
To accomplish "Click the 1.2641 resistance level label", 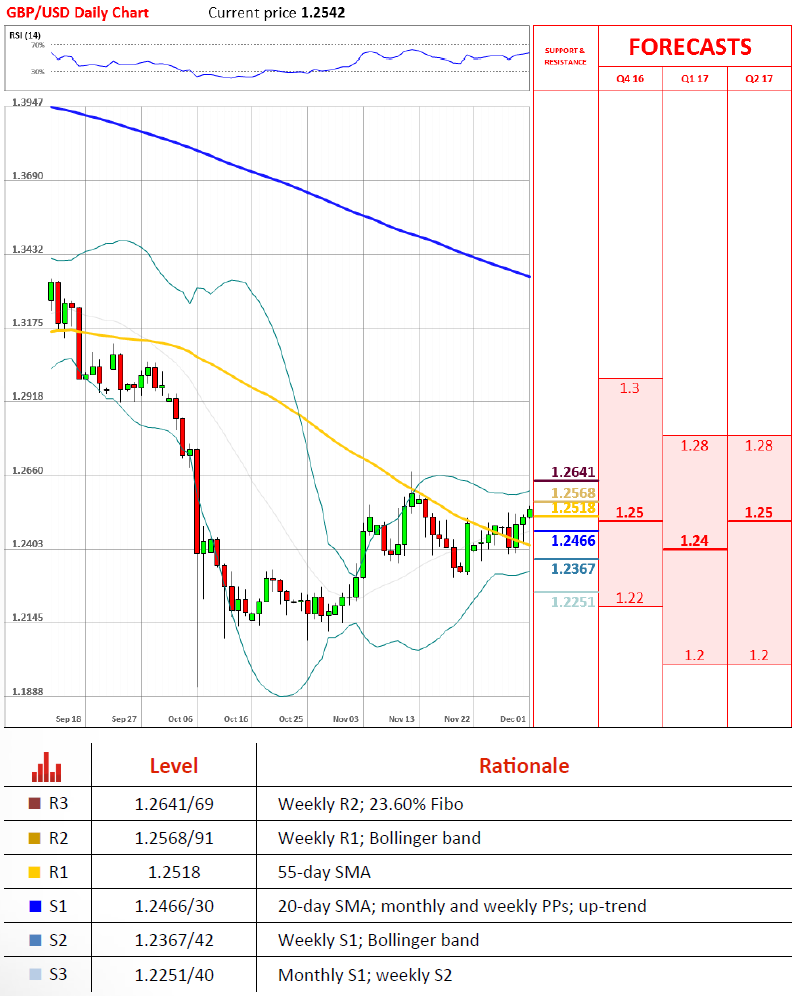I will click(573, 472).
